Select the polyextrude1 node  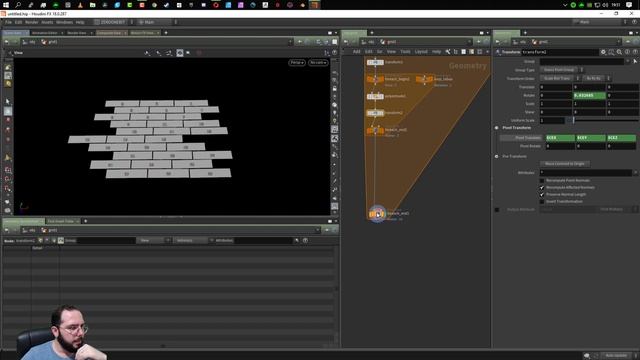pyautogui.click(x=375, y=96)
